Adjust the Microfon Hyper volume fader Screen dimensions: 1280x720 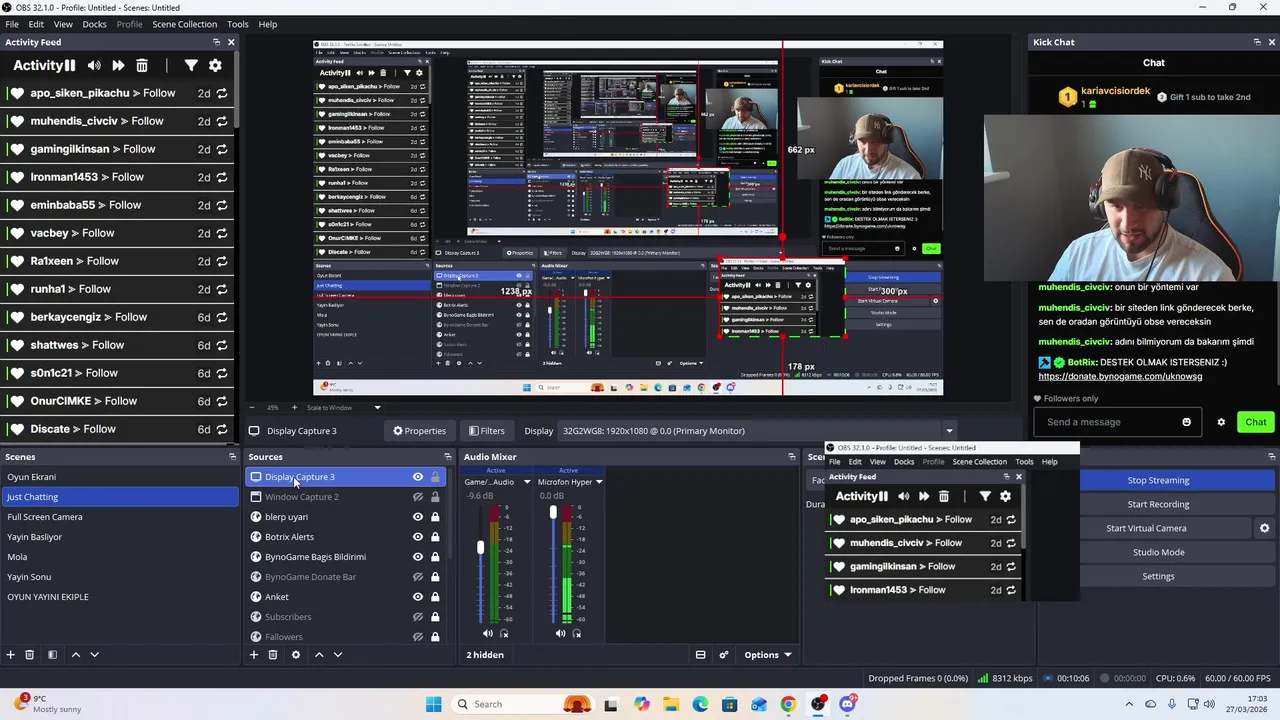tap(553, 512)
